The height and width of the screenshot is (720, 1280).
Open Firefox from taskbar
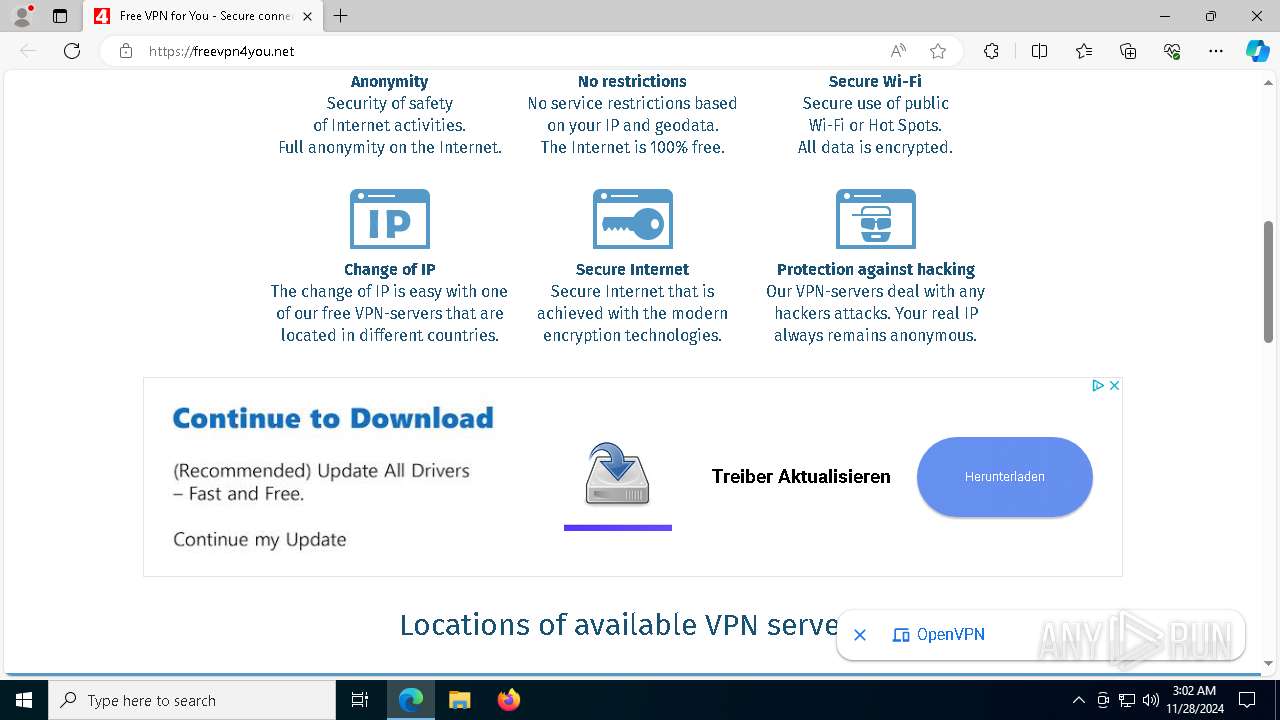pyautogui.click(x=509, y=700)
